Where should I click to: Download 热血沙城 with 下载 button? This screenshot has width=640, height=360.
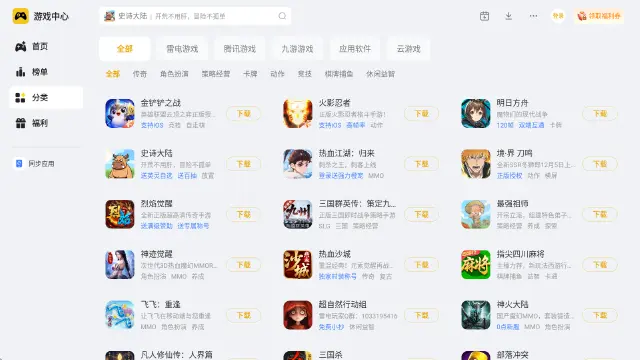click(x=422, y=264)
